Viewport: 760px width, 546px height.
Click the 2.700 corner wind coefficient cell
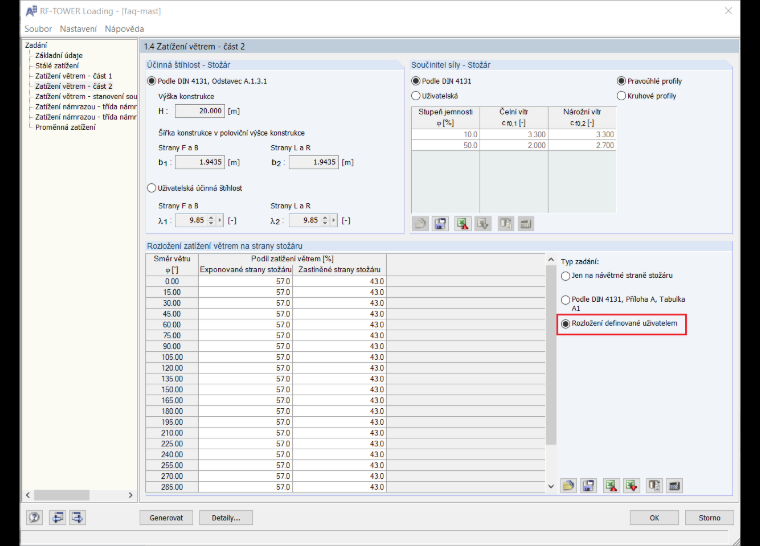pyautogui.click(x=582, y=145)
